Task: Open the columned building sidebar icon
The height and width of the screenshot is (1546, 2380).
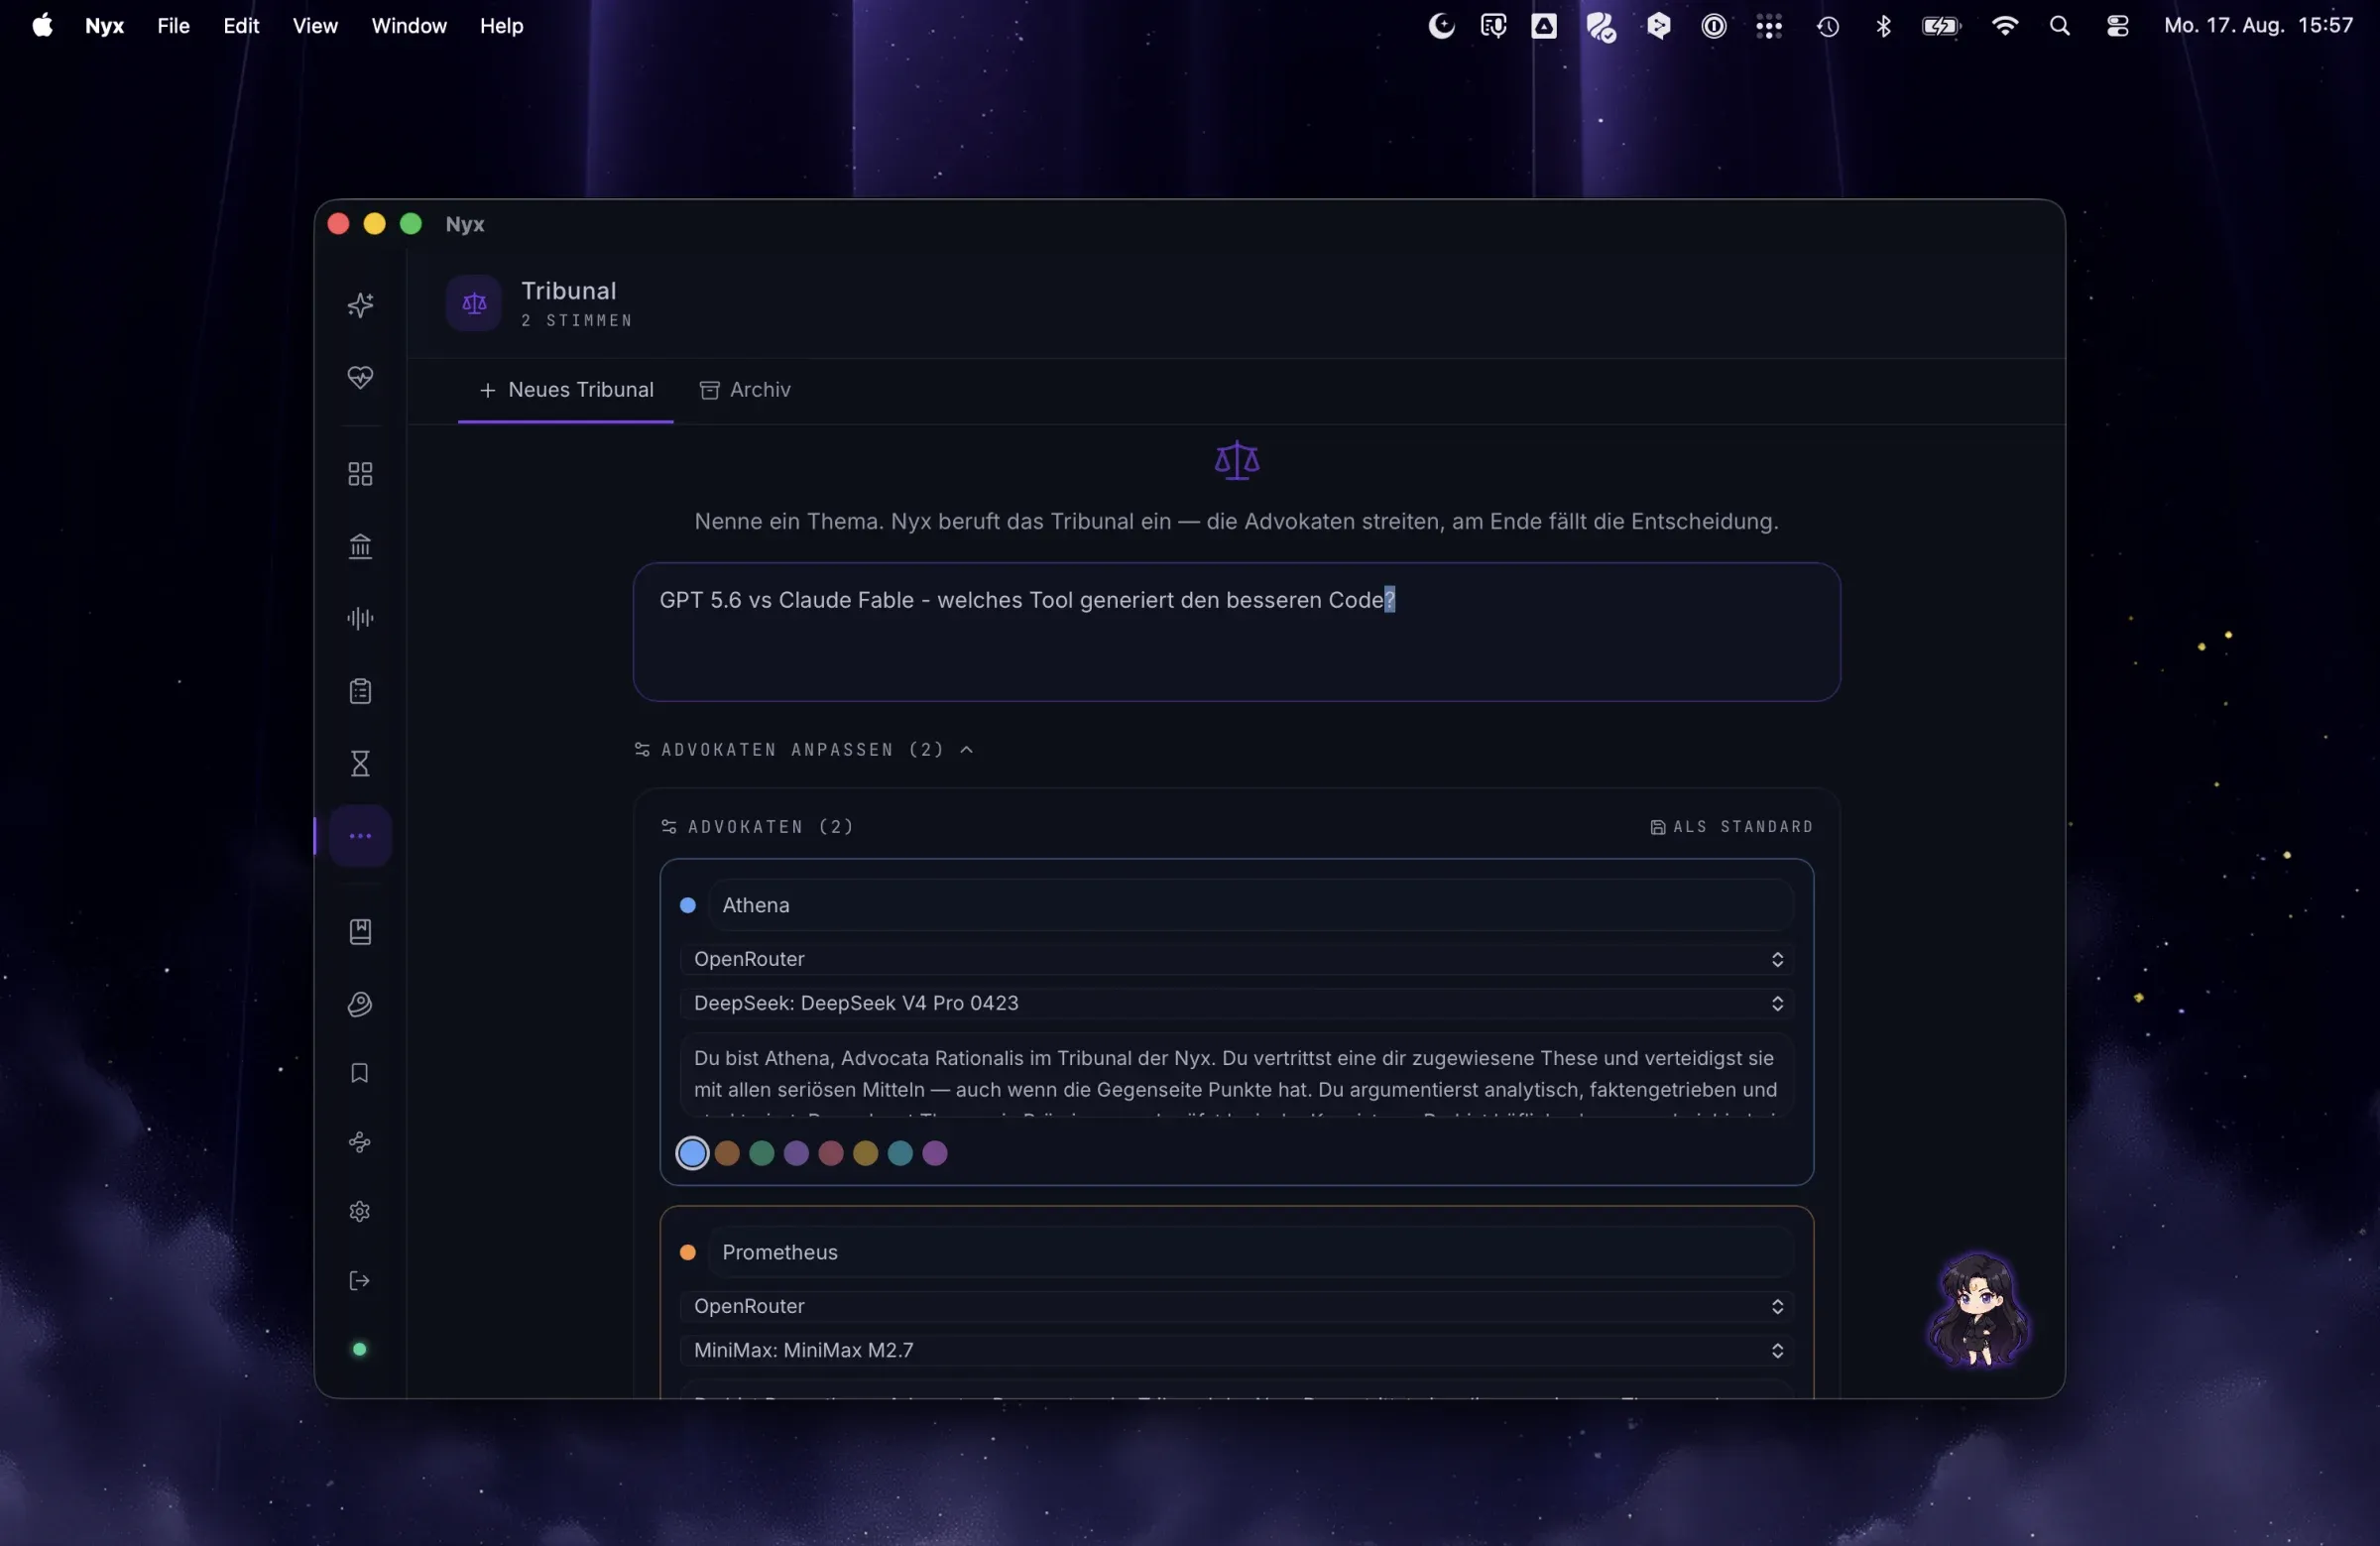Action: [360, 546]
